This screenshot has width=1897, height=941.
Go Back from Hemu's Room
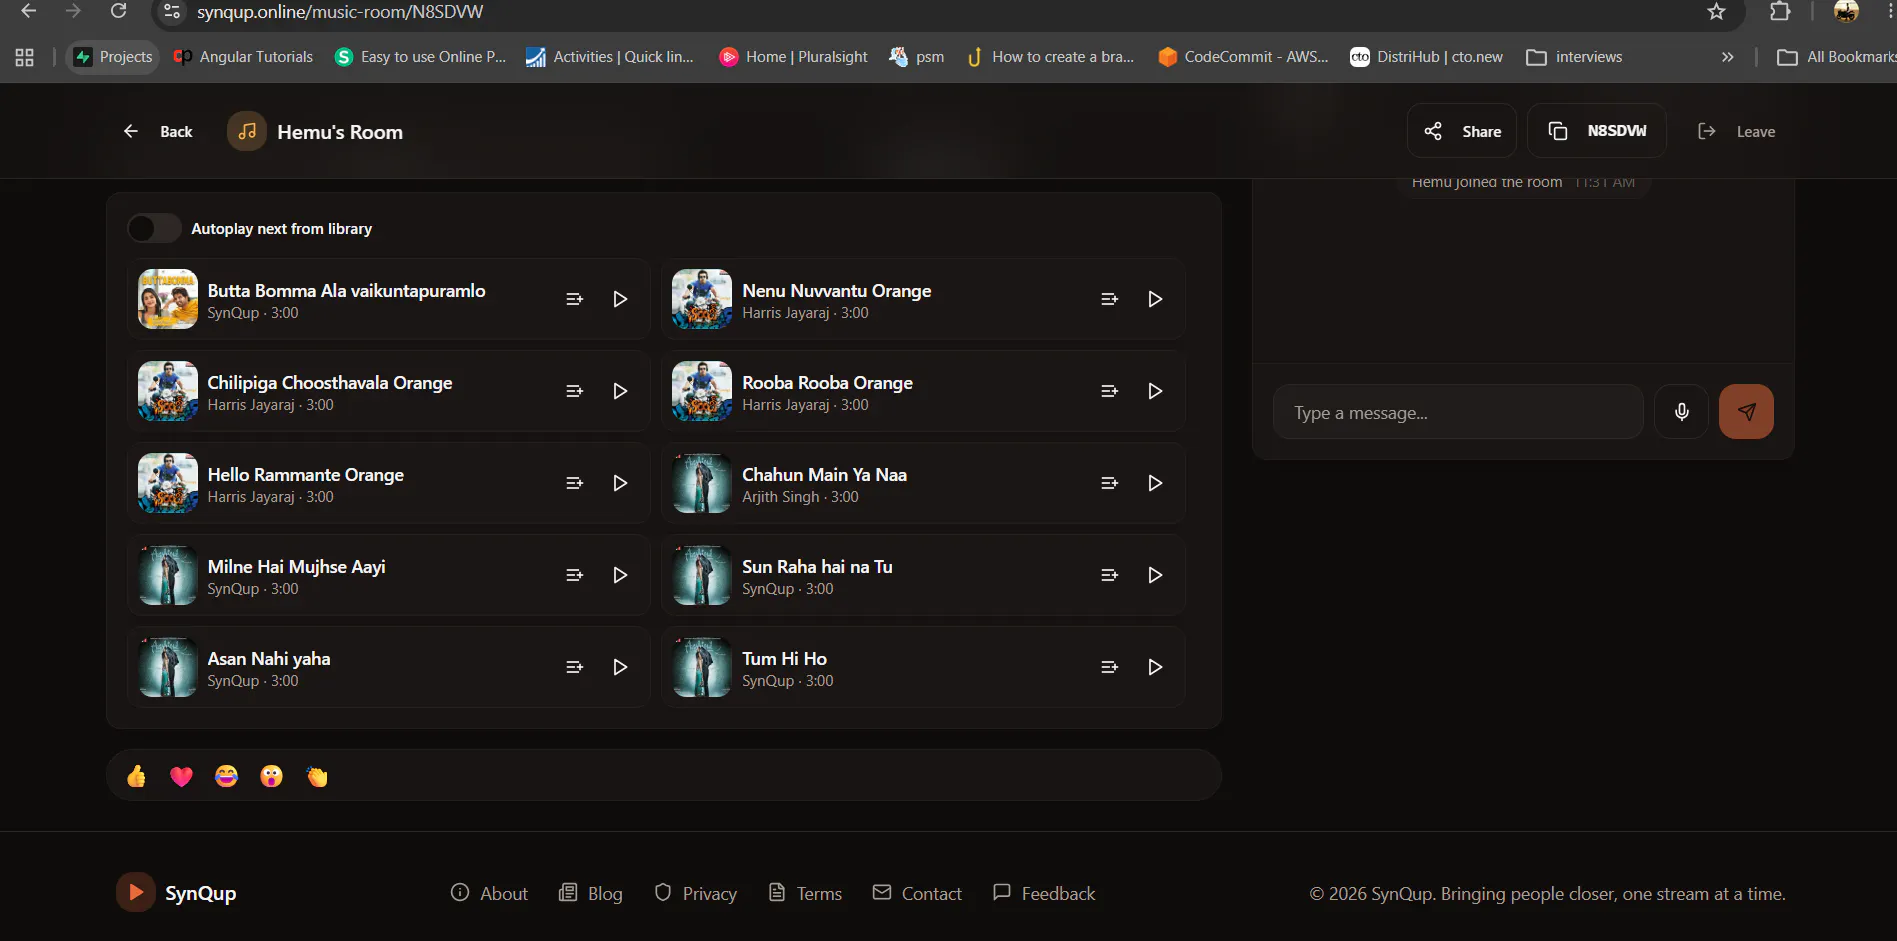[x=158, y=131]
